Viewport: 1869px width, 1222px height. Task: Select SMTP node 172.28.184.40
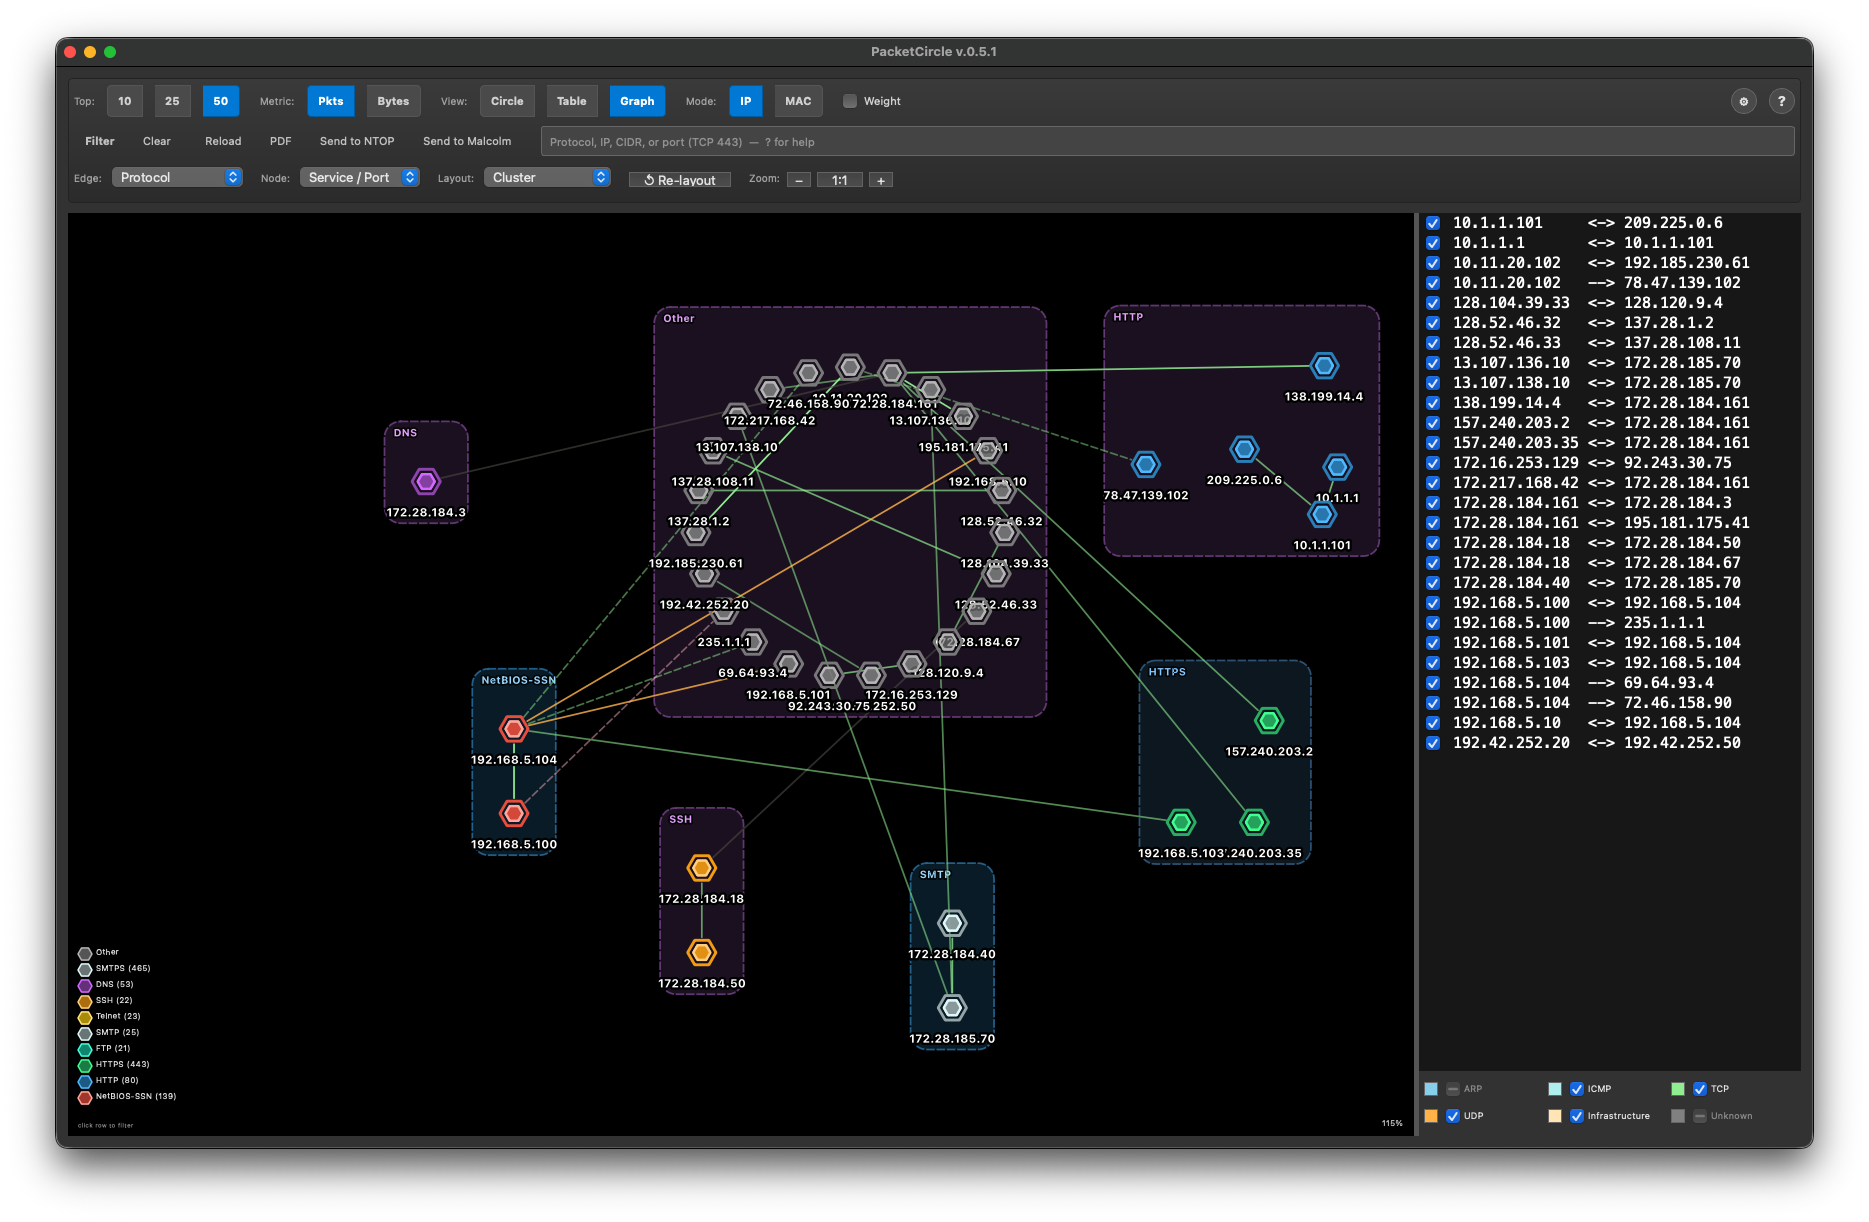[x=952, y=923]
